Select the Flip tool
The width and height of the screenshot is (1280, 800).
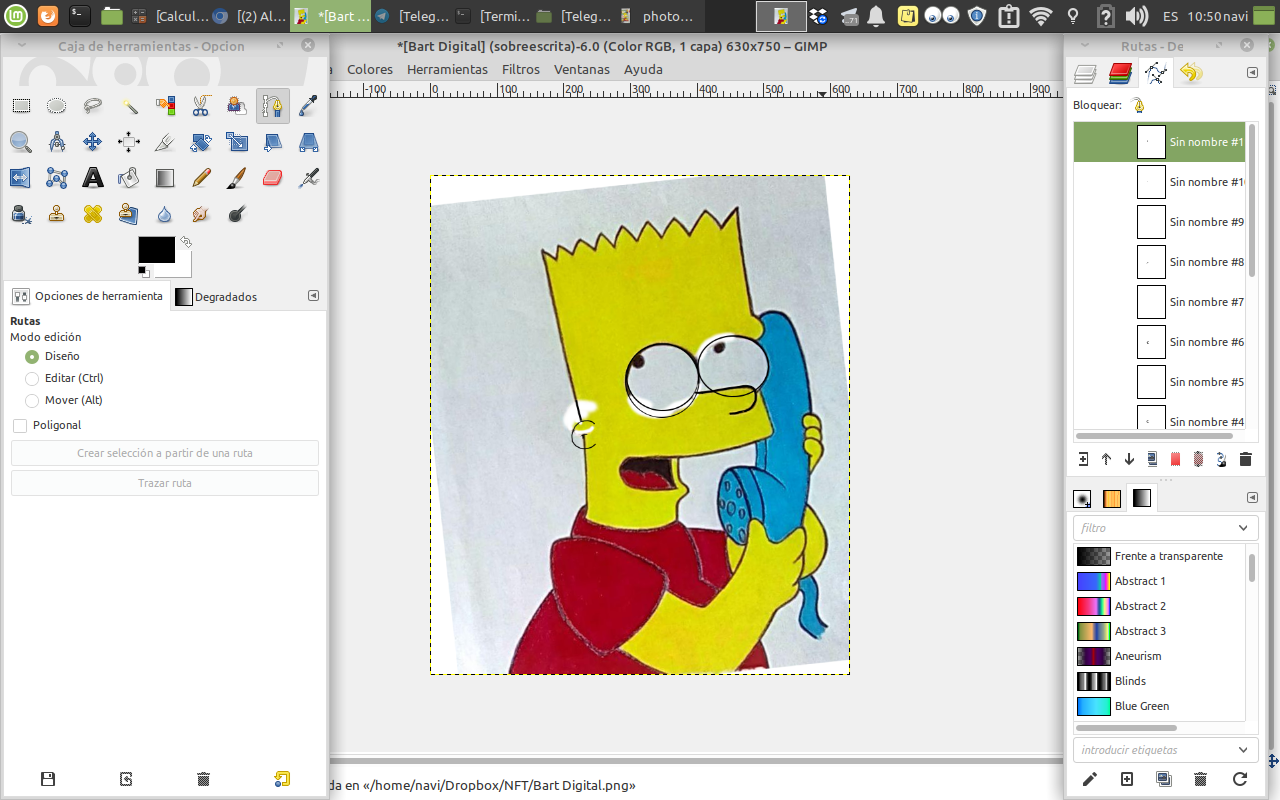21,178
